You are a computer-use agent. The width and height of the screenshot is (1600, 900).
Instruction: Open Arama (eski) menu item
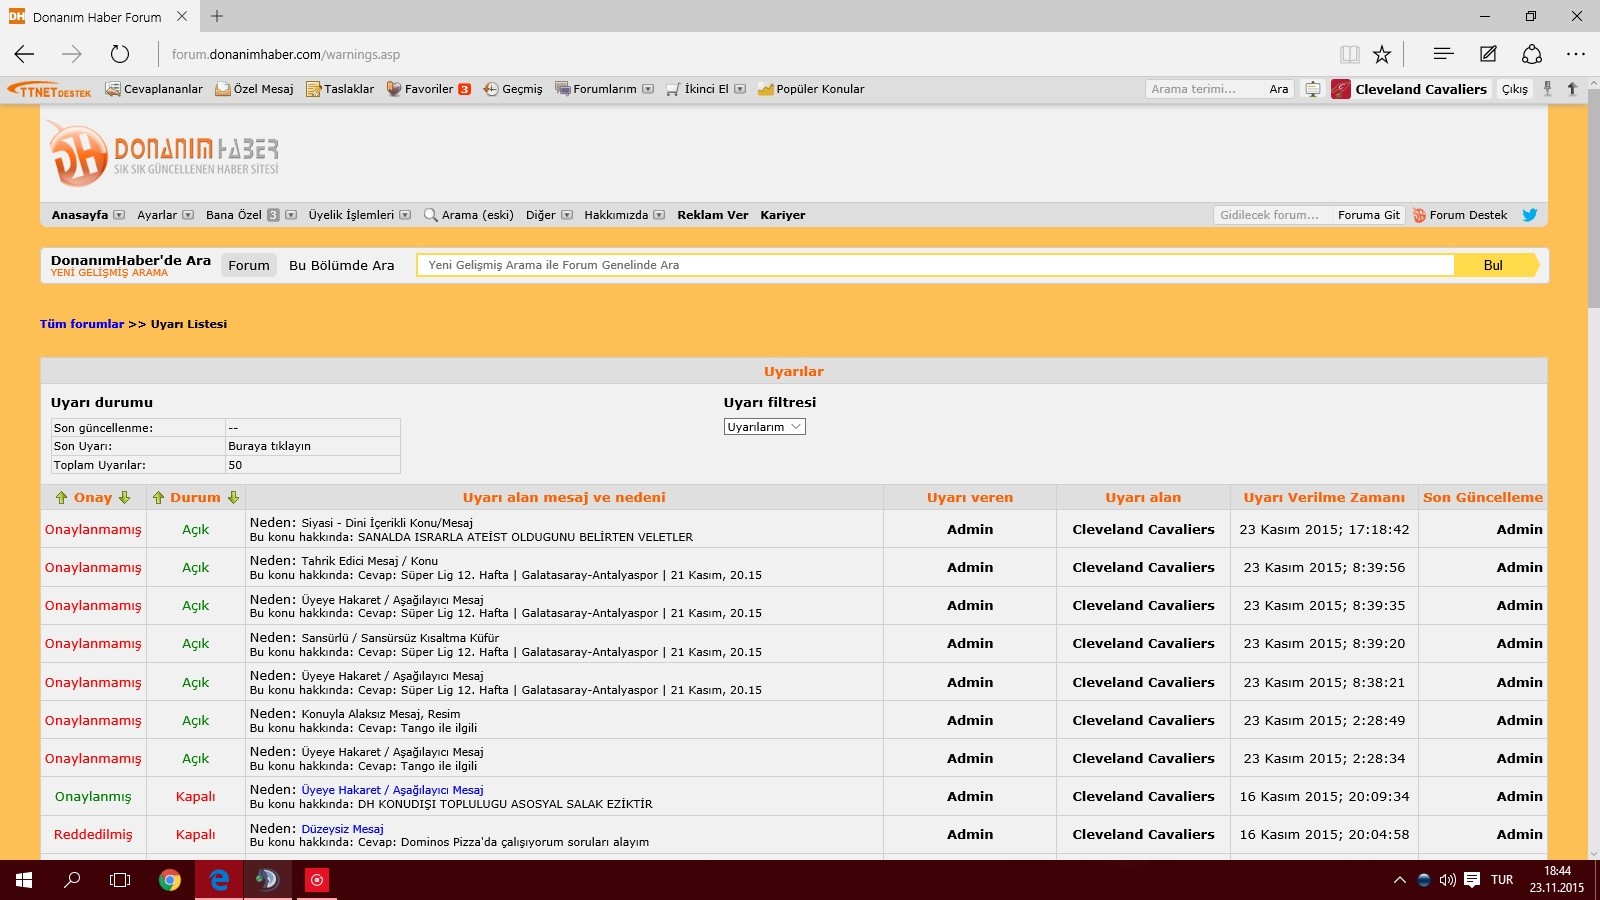pyautogui.click(x=469, y=215)
